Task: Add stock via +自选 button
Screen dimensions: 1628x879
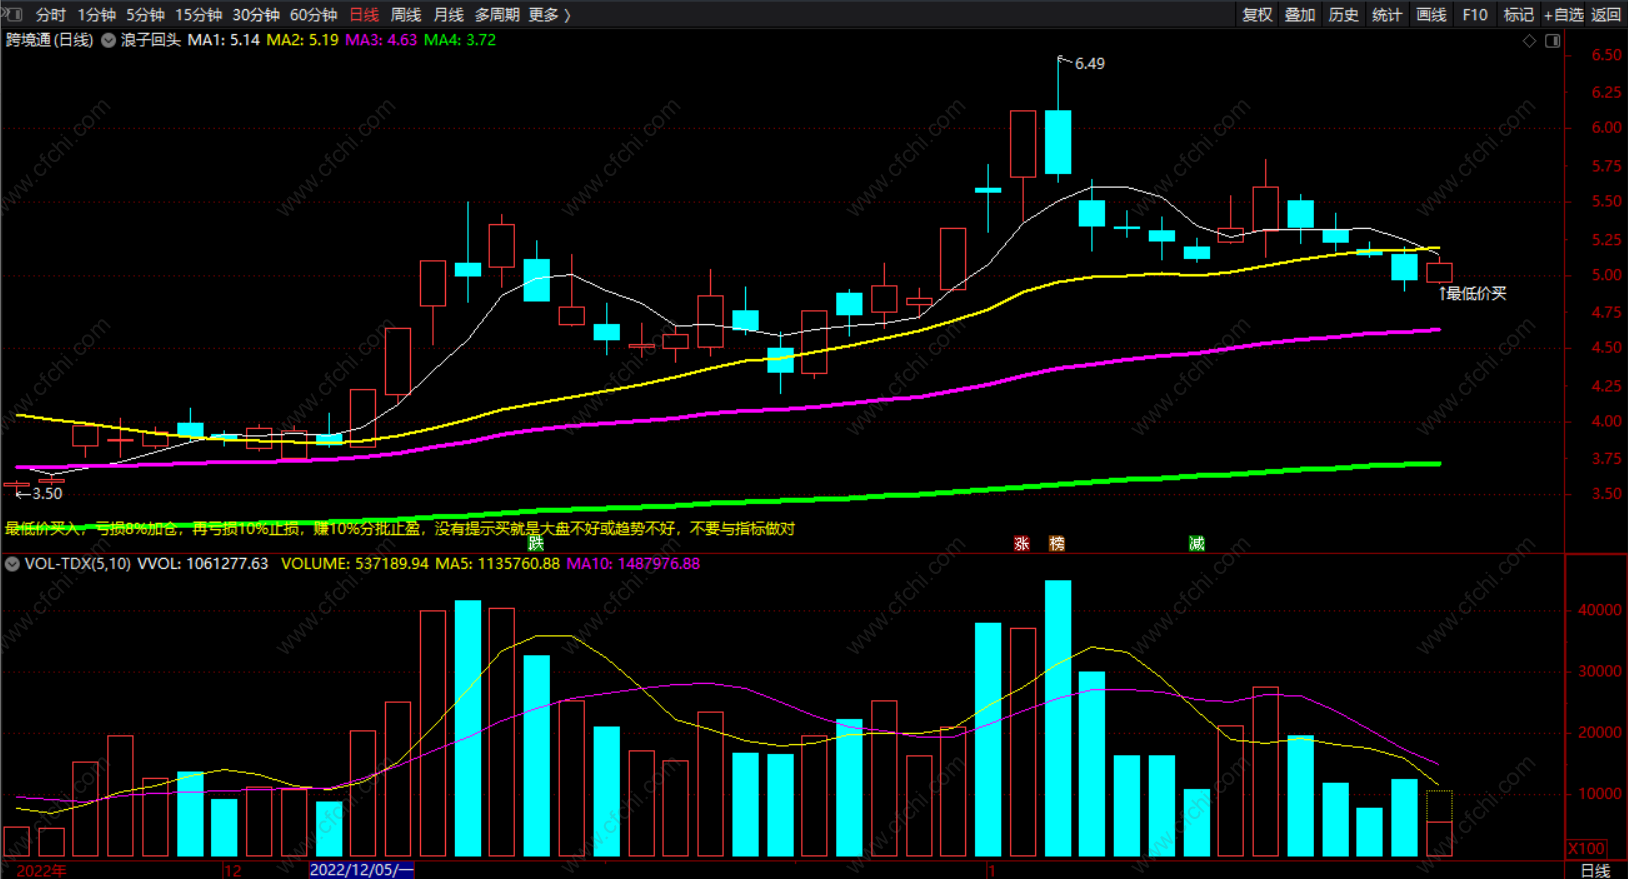Action: click(x=1563, y=14)
